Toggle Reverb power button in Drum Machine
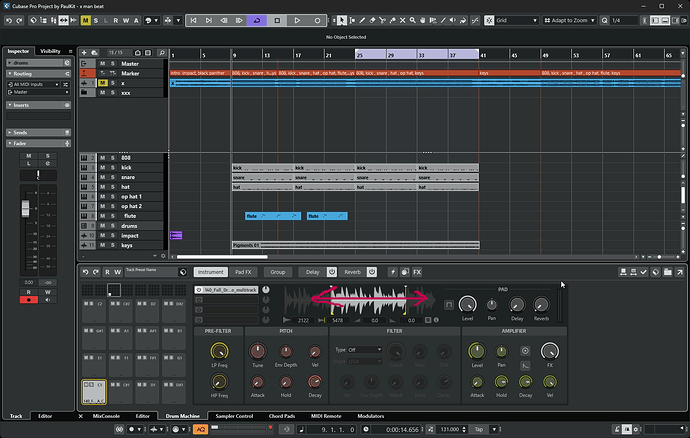This screenshot has width=690, height=438. [x=372, y=272]
